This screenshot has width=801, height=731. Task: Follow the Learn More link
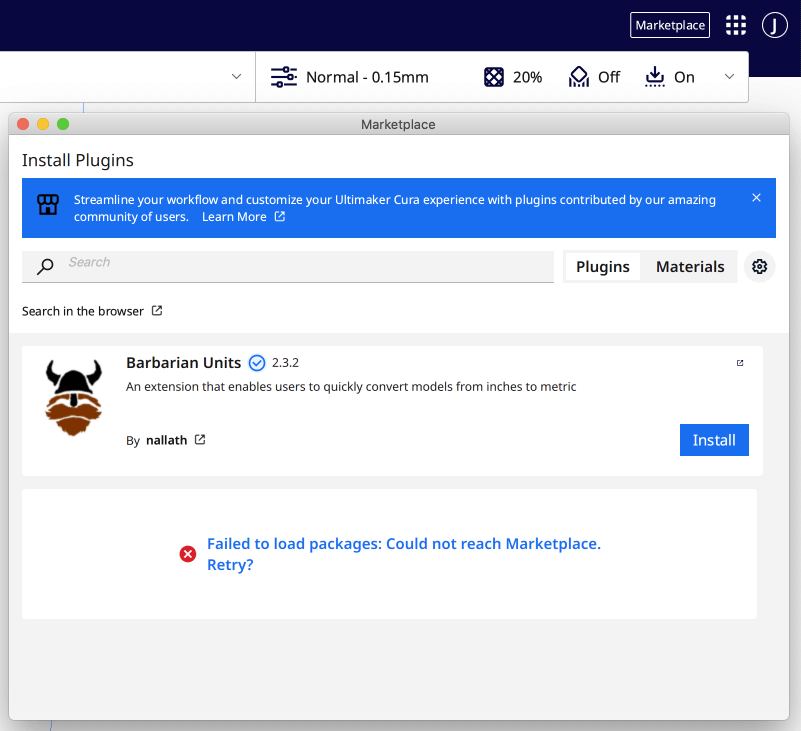(234, 217)
